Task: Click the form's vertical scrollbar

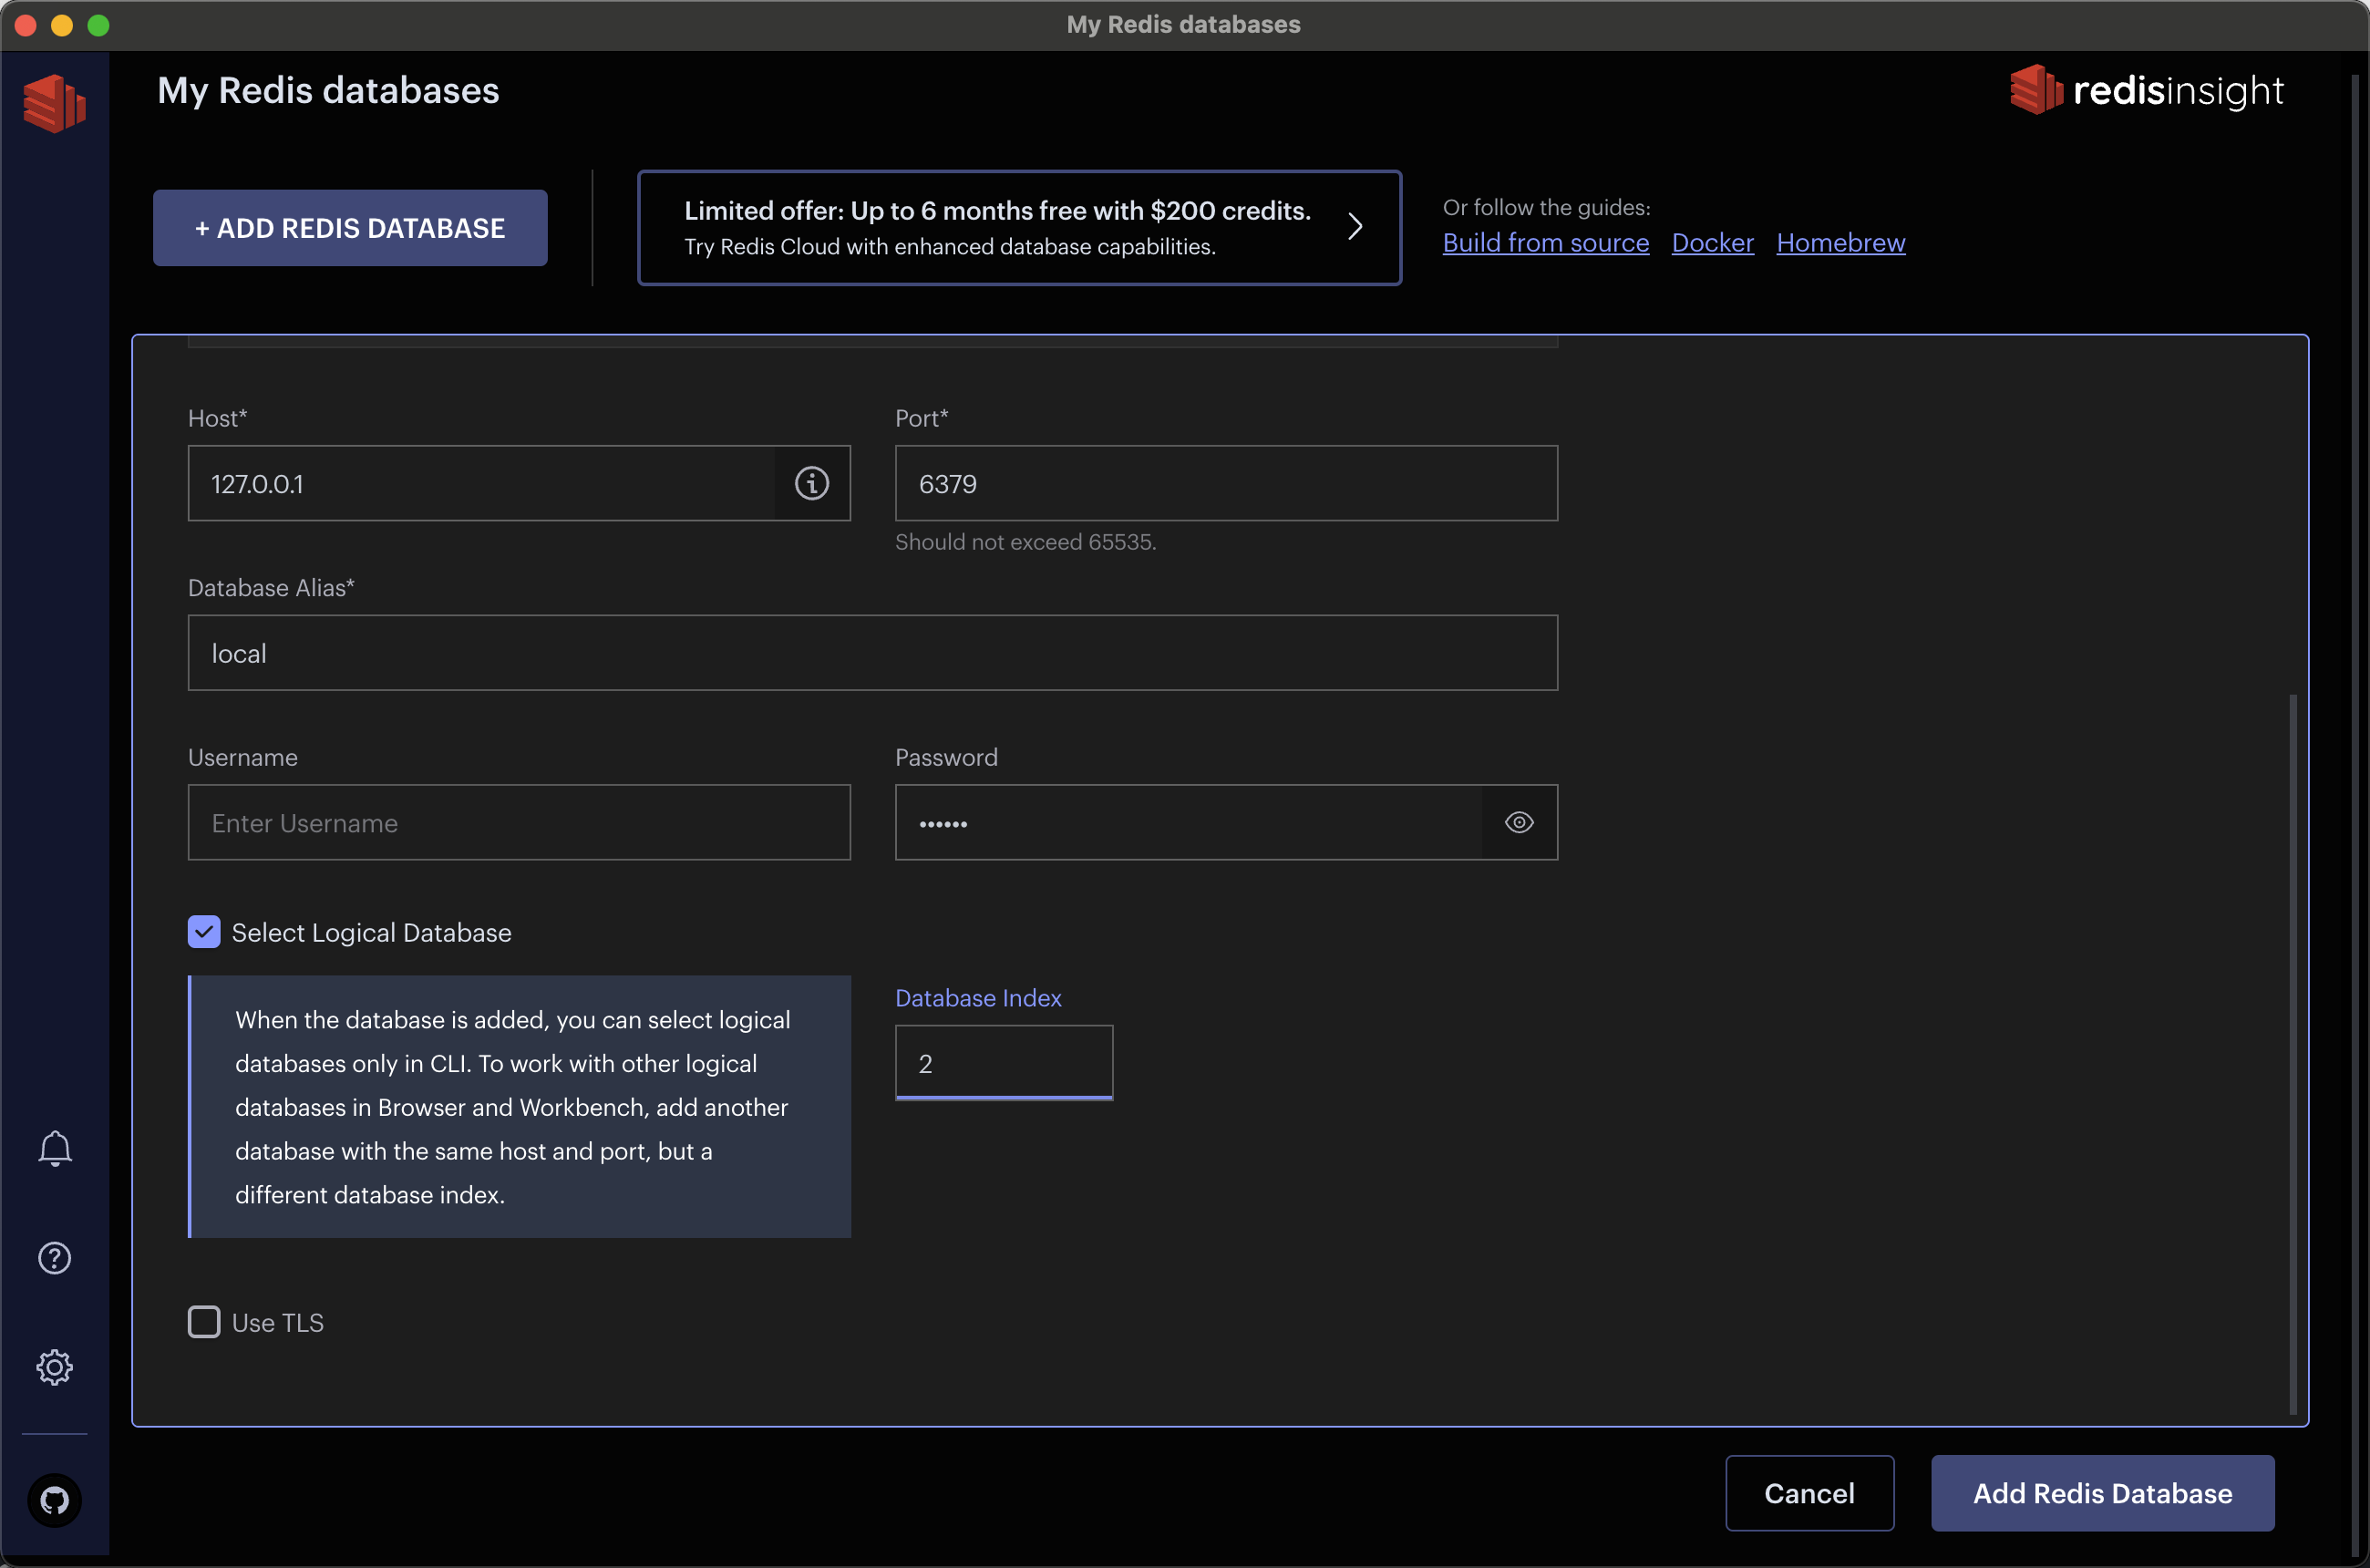Action: [2292, 1055]
